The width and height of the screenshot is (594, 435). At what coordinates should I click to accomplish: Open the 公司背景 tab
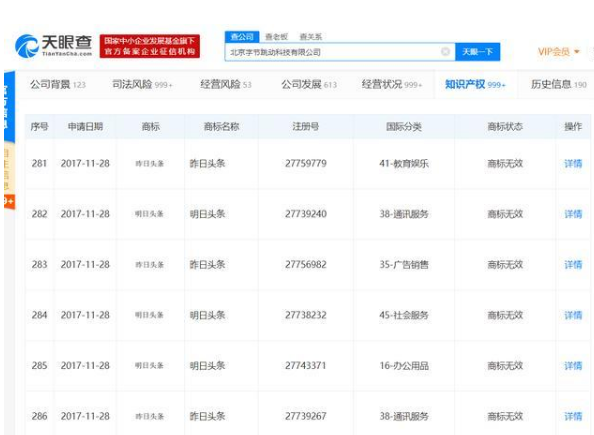58,84
